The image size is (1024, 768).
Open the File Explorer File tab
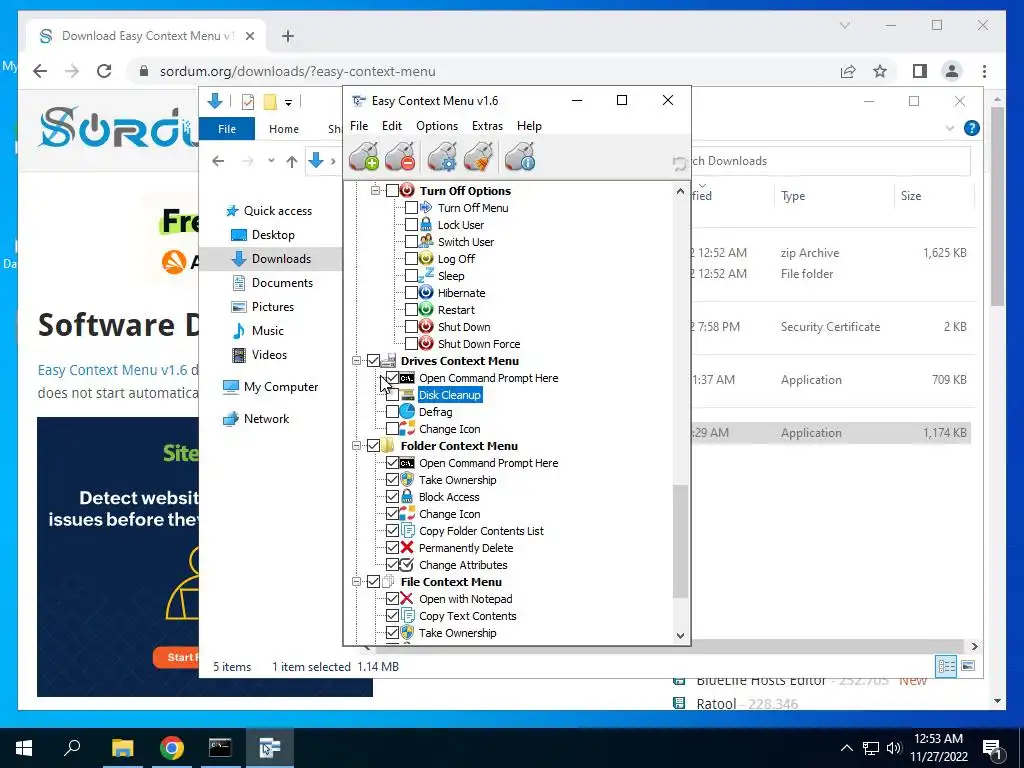click(227, 129)
